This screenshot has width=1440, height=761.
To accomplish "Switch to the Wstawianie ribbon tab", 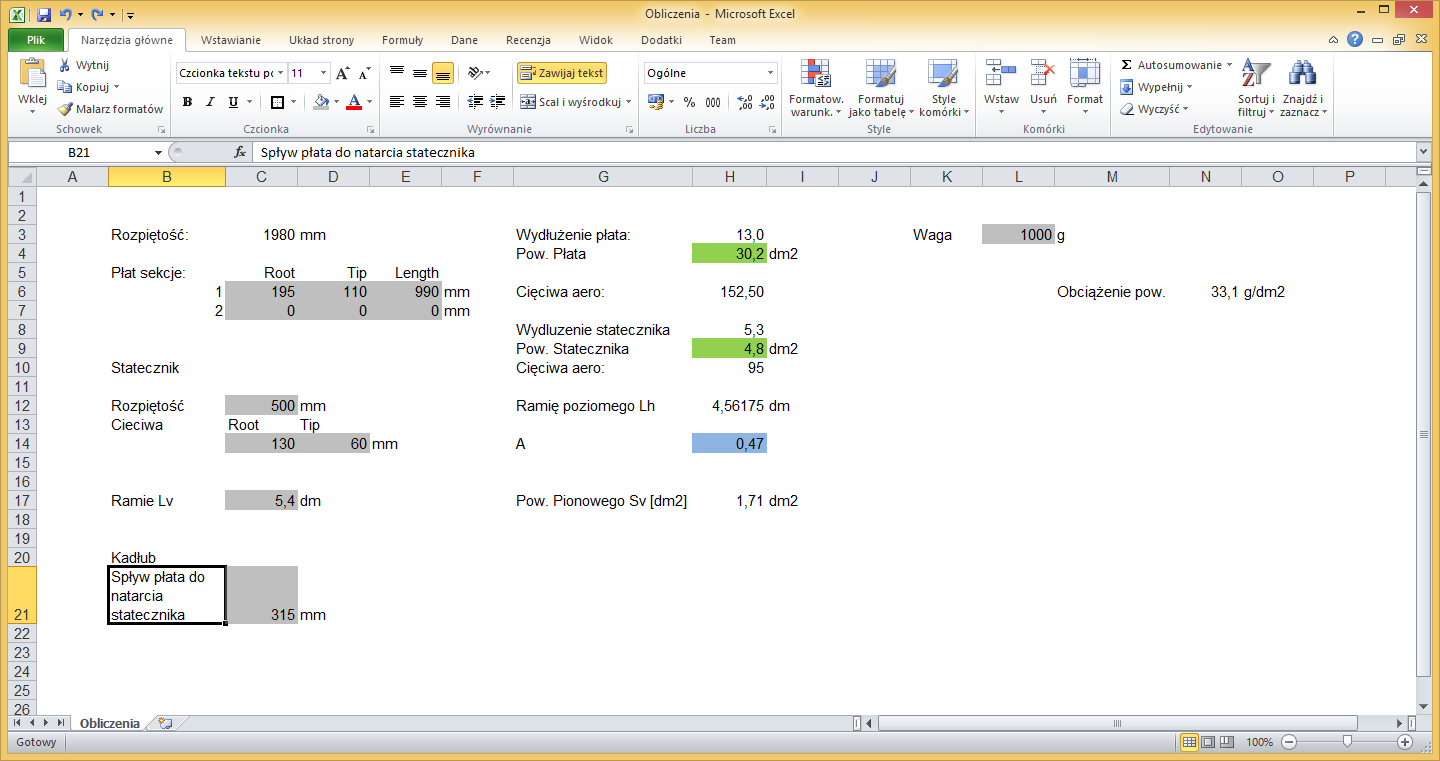I will (x=230, y=40).
